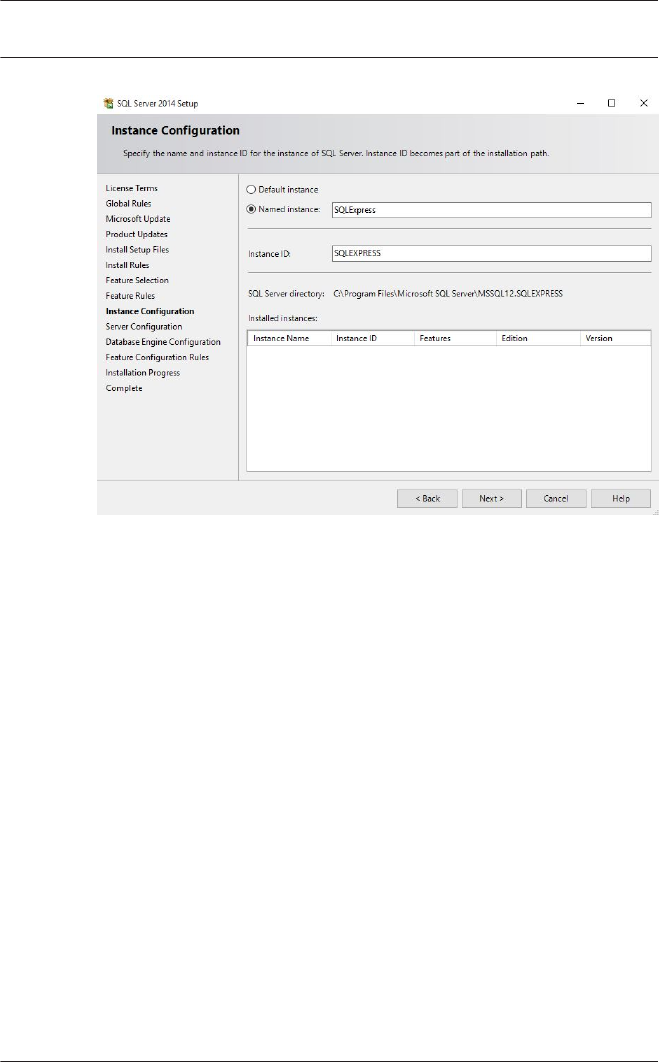Viewport: 659px width, 1062px height.
Task: Select Feature Selection in the step list
Action: 137,280
